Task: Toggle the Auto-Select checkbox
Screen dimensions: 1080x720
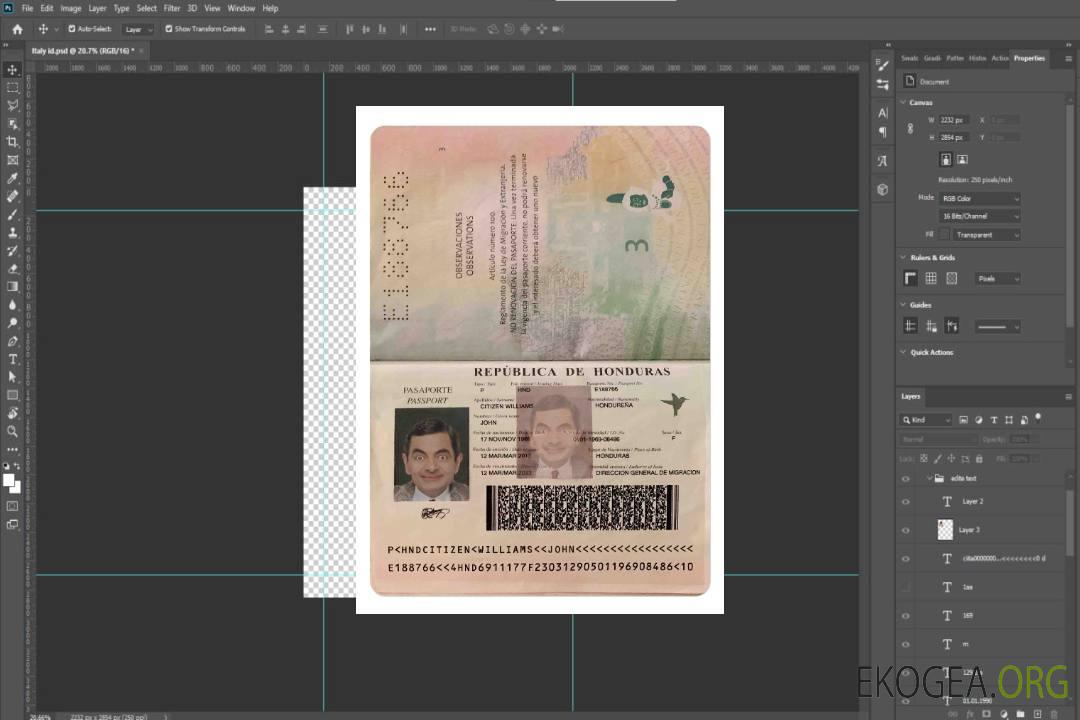Action: point(72,29)
